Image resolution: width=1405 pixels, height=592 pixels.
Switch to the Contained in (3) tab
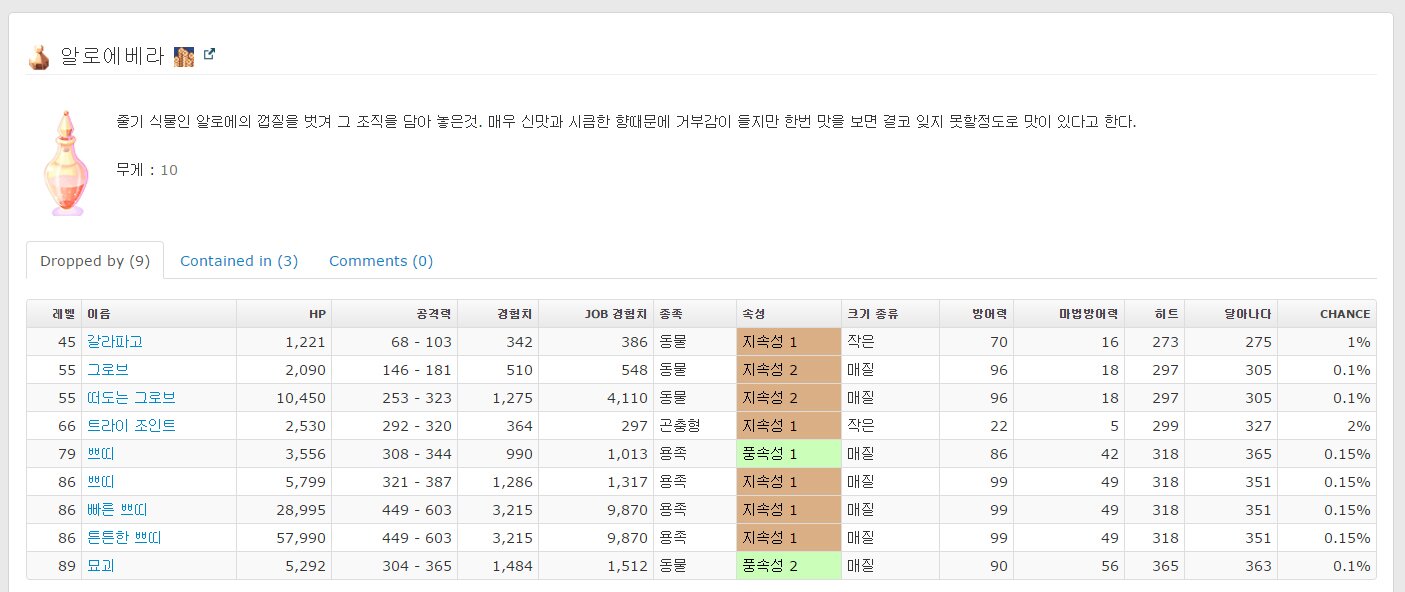pos(239,261)
